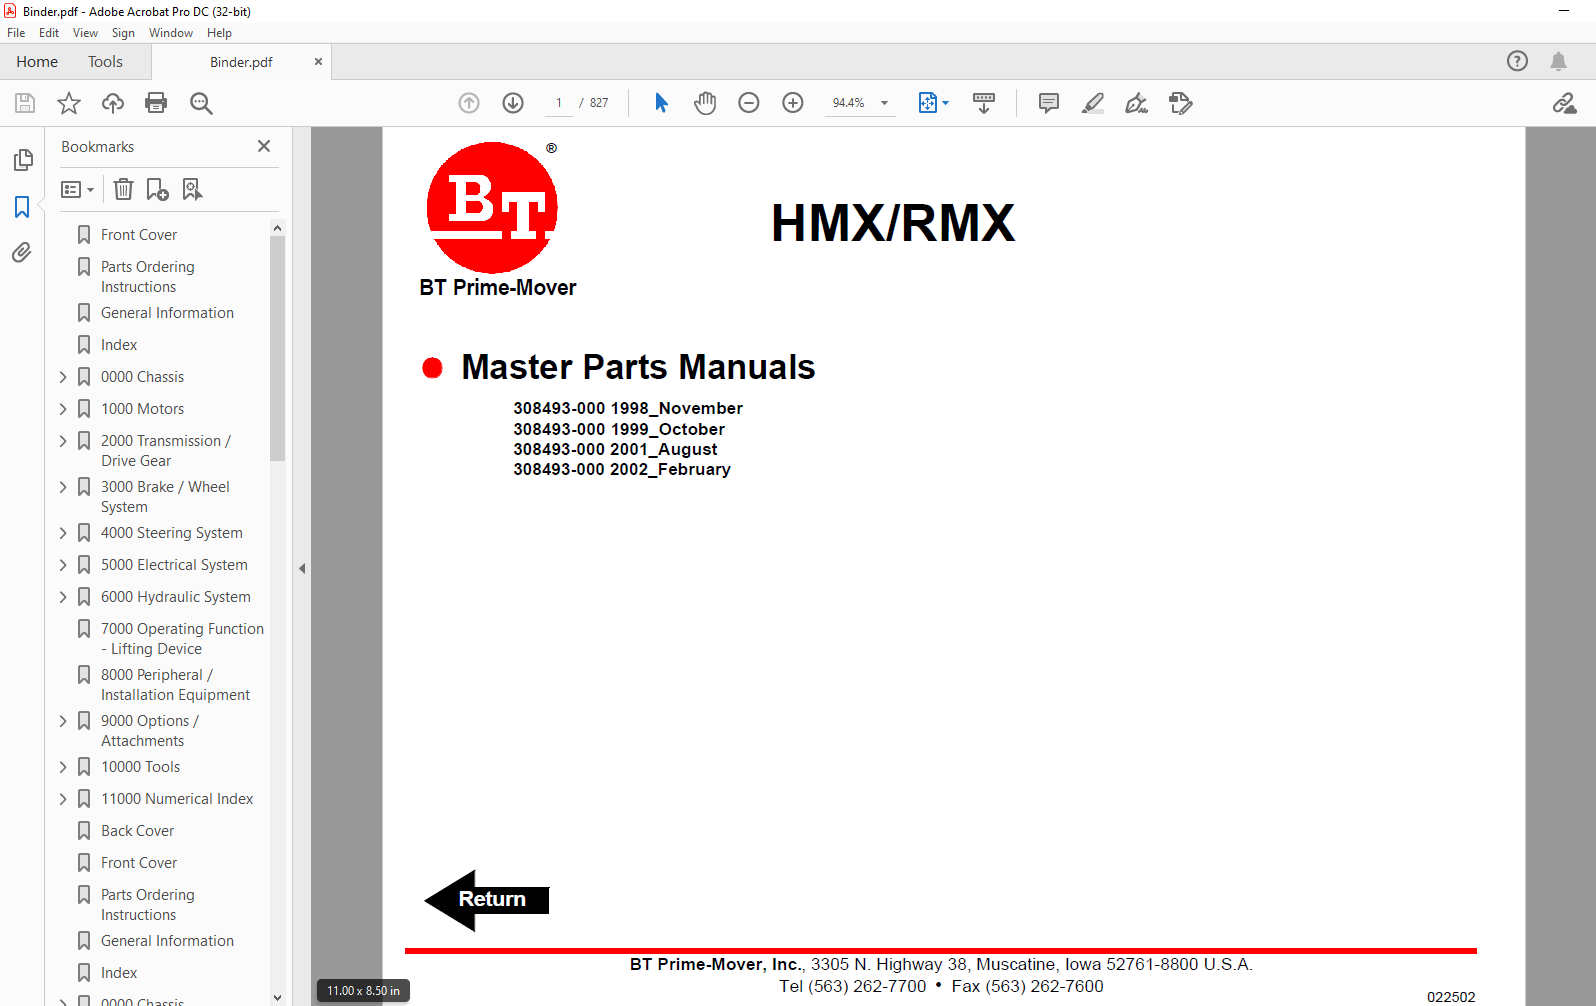Image resolution: width=1596 pixels, height=1006 pixels.
Task: Add a new bookmark icon
Action: click(x=158, y=189)
